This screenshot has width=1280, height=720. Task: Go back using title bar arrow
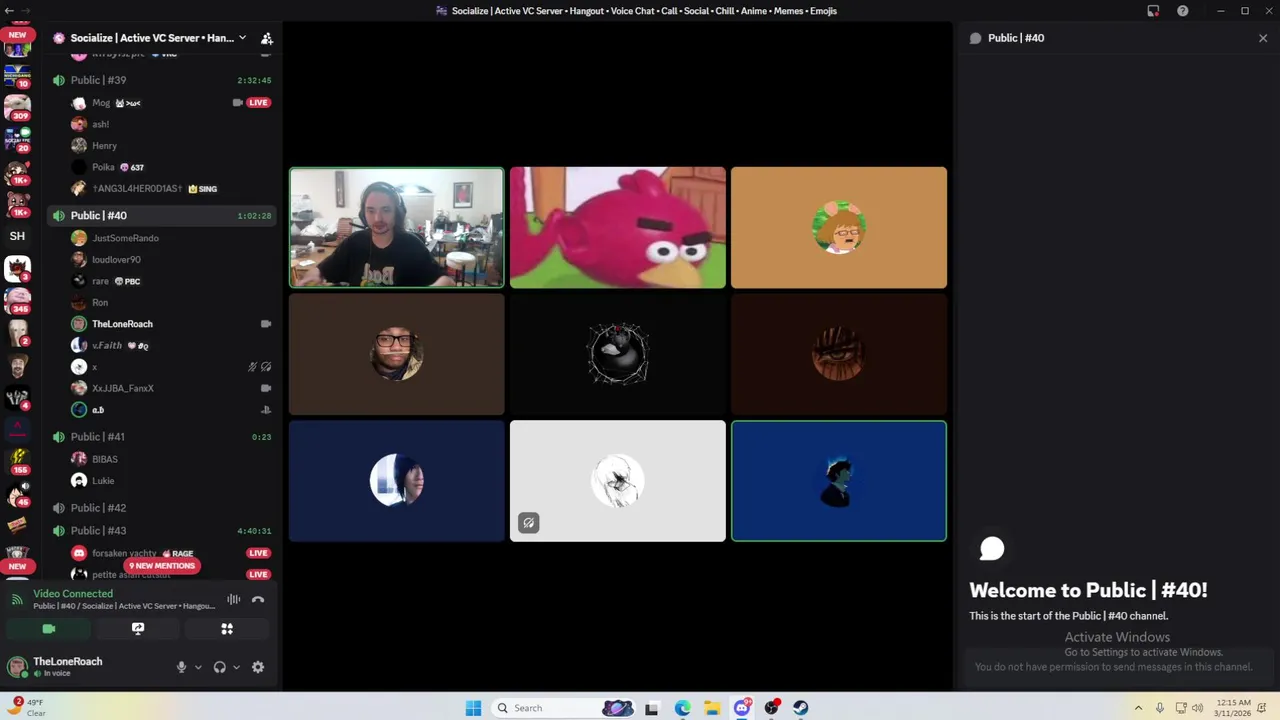pos(8,11)
